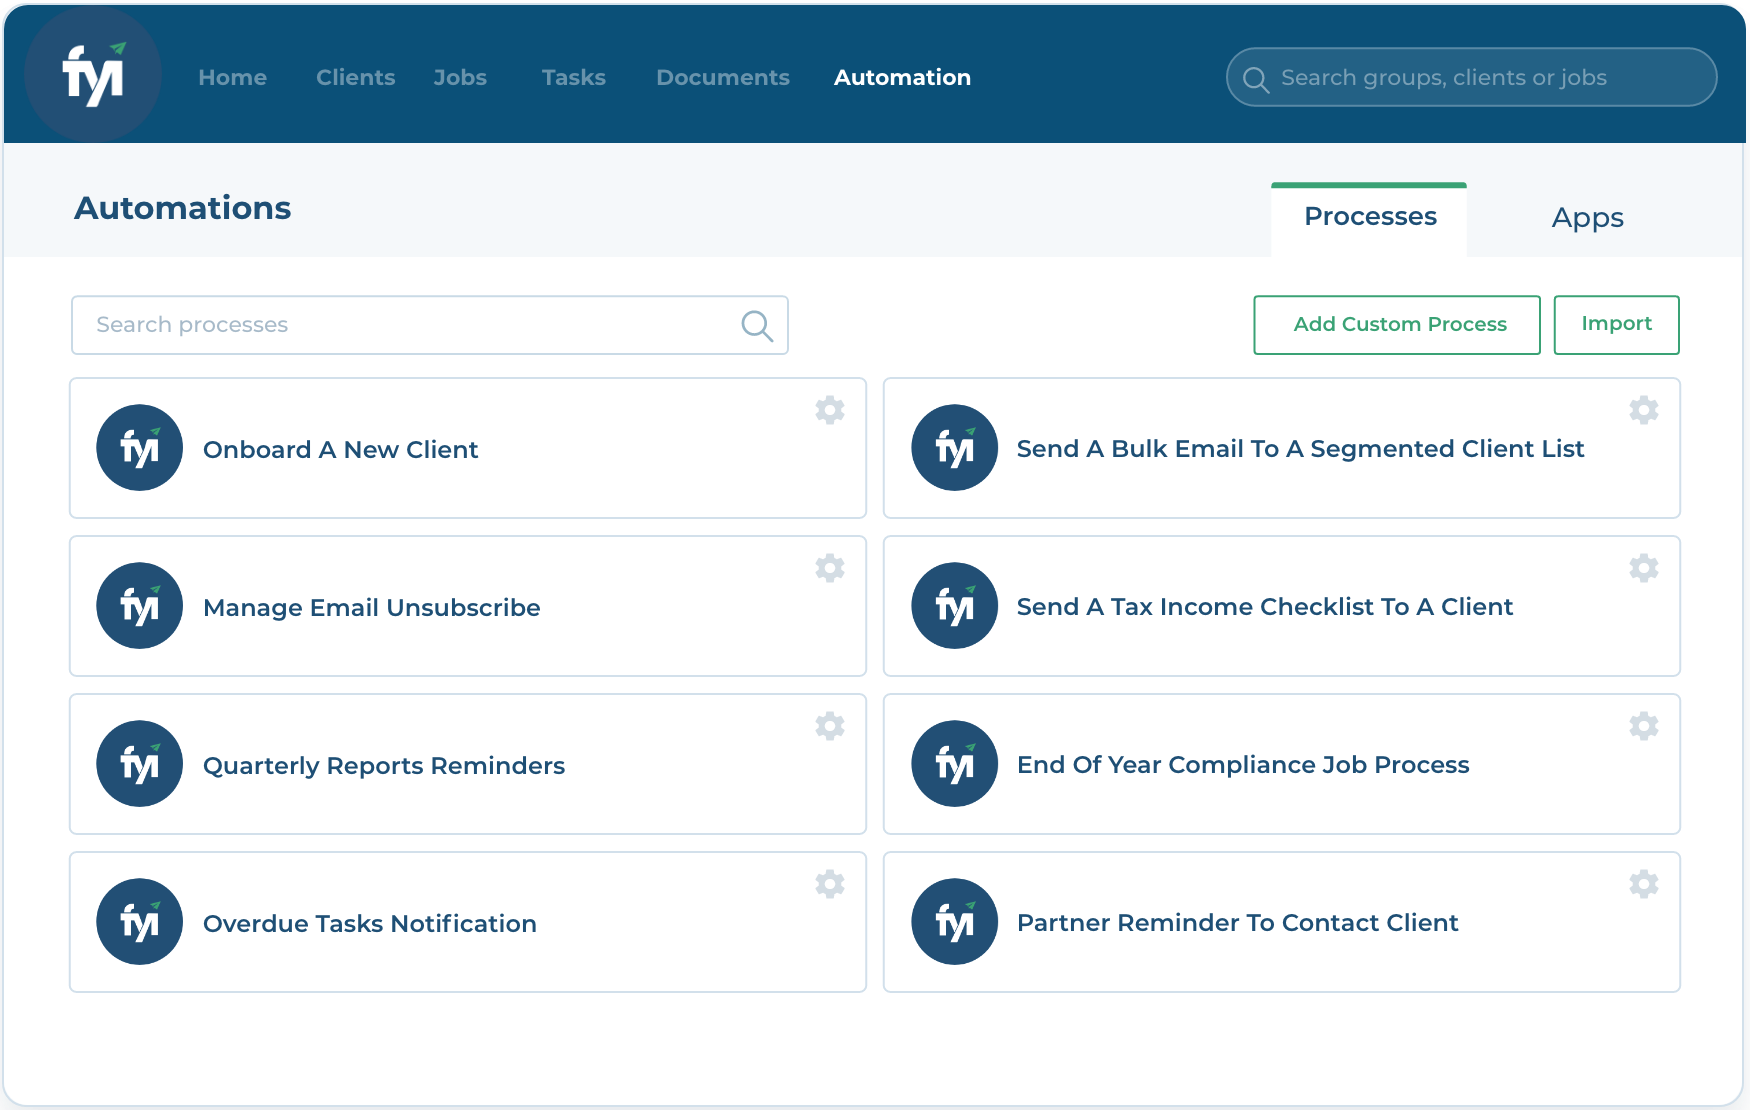Open gear icon for Manage Email Unsubscribe
The height and width of the screenshot is (1110, 1750).
[829, 568]
